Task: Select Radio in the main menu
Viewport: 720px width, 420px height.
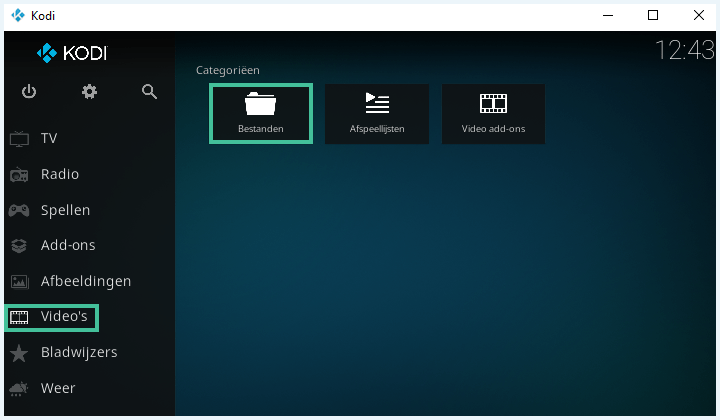Action: click(x=60, y=174)
